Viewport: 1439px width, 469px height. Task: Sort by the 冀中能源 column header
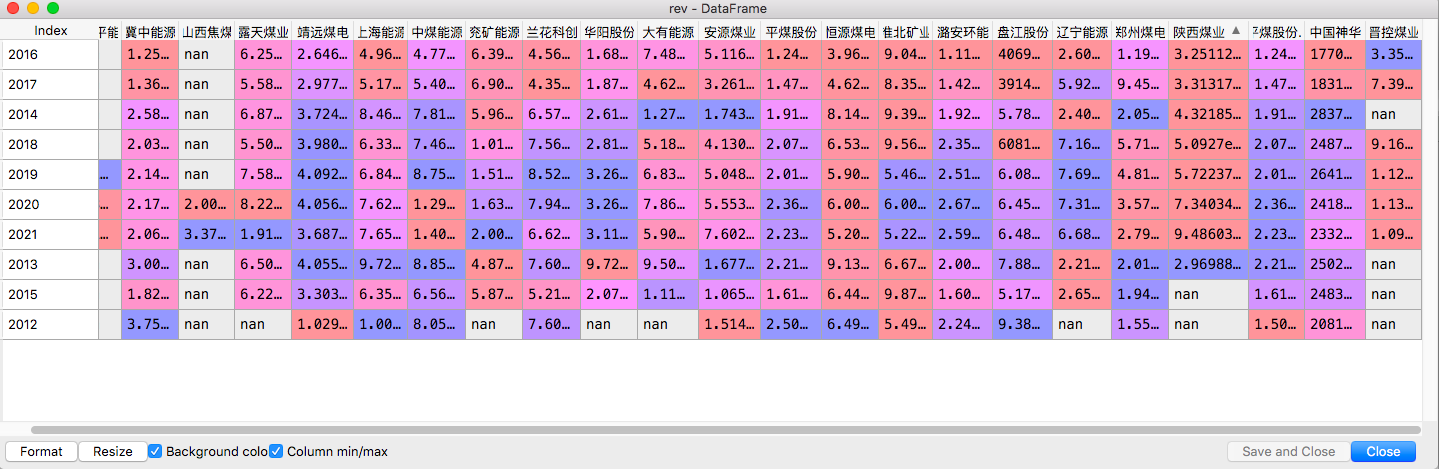click(x=150, y=31)
